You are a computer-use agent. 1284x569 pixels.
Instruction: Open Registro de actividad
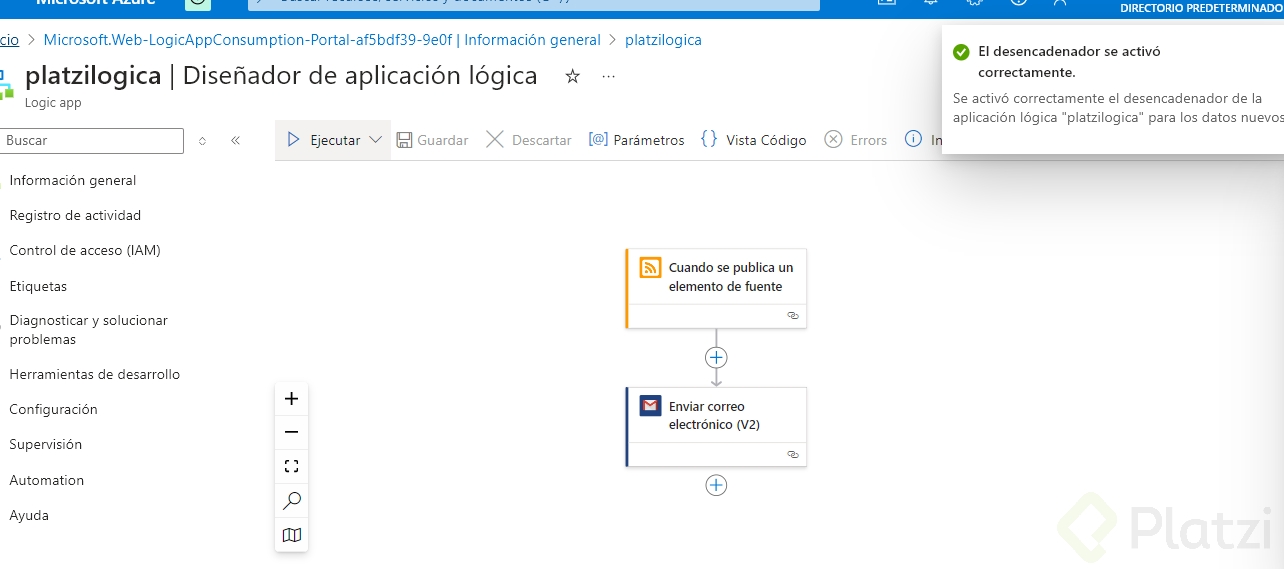pos(75,216)
